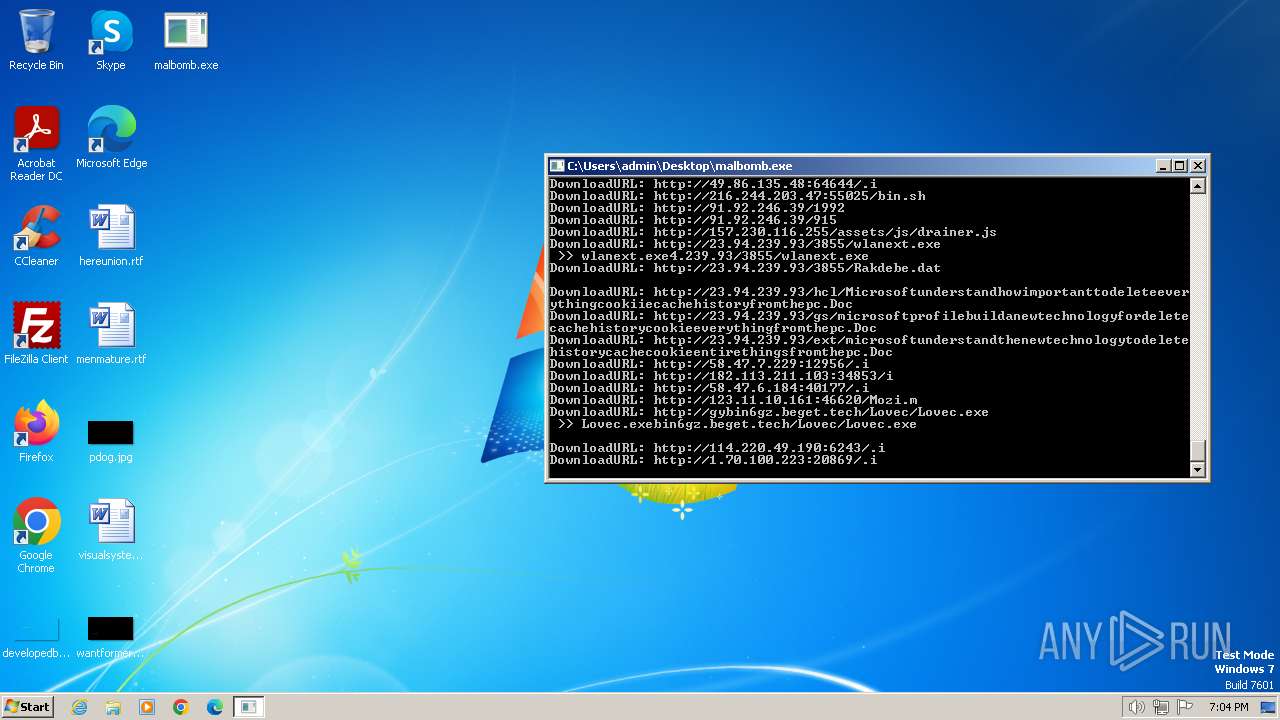Open File Explorer from the taskbar

tap(113, 707)
